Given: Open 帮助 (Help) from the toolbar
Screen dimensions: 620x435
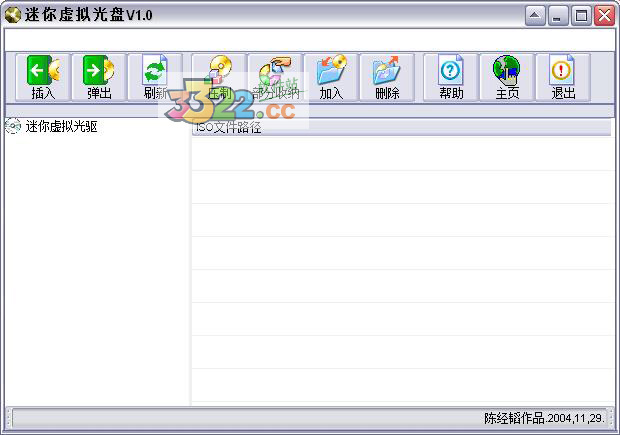Looking at the screenshot, I should (x=451, y=78).
